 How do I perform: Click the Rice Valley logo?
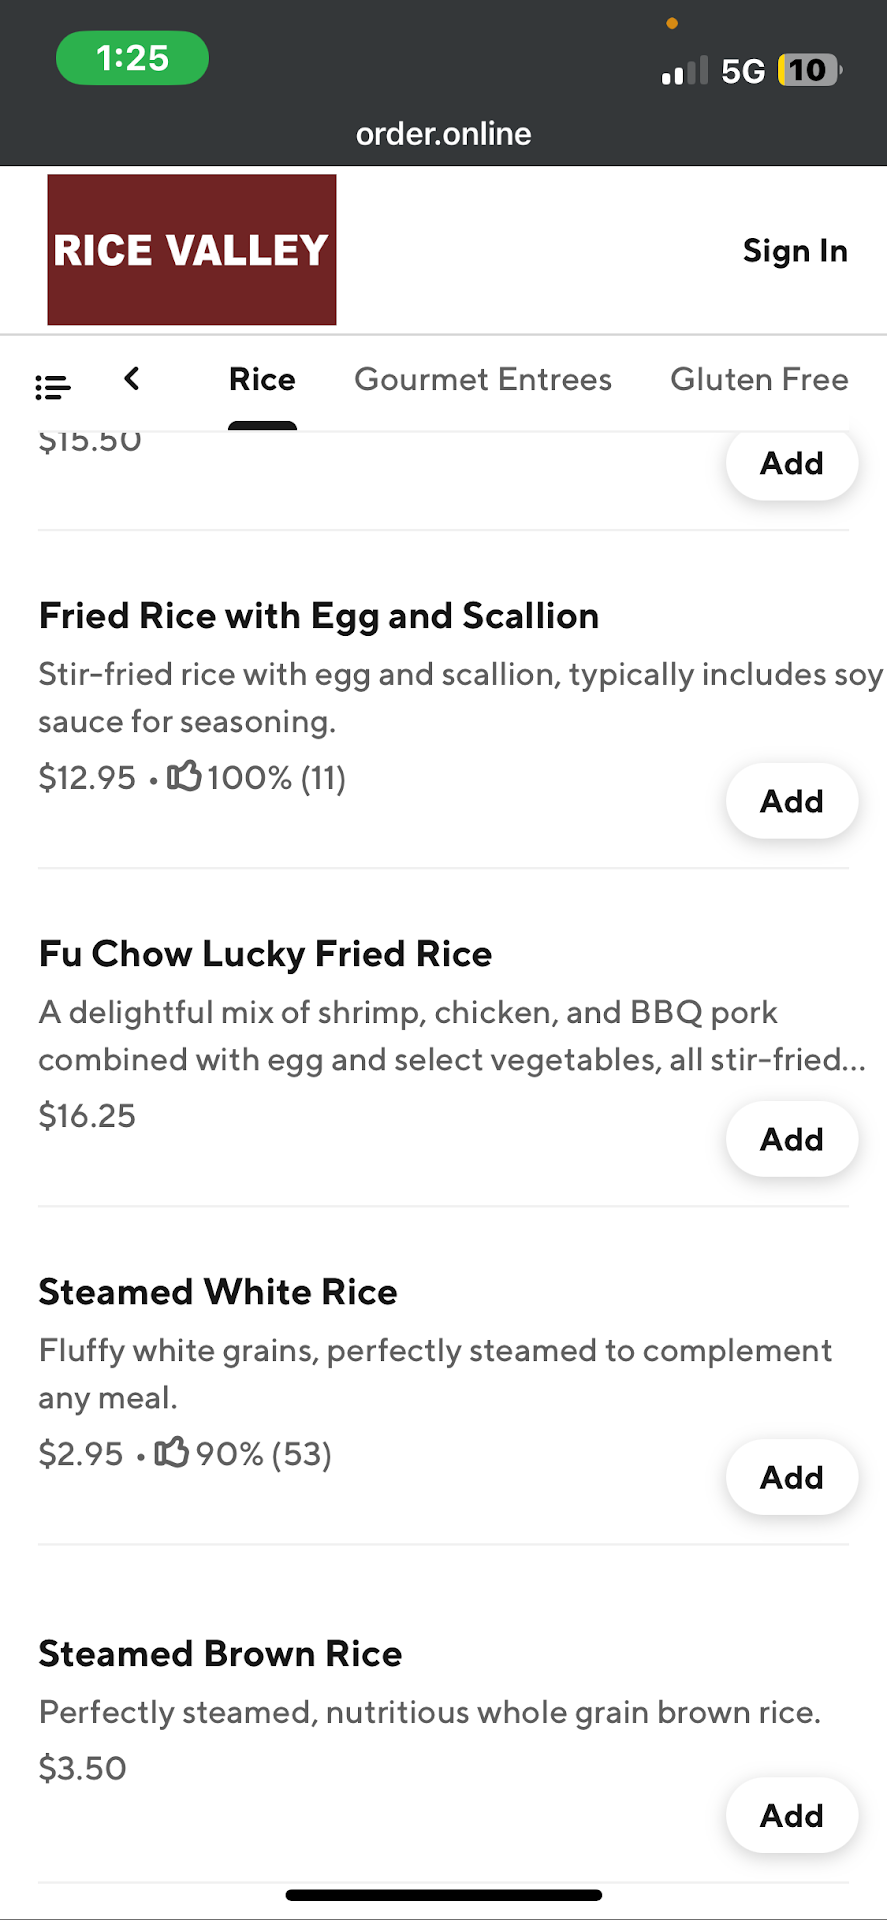[x=192, y=250]
